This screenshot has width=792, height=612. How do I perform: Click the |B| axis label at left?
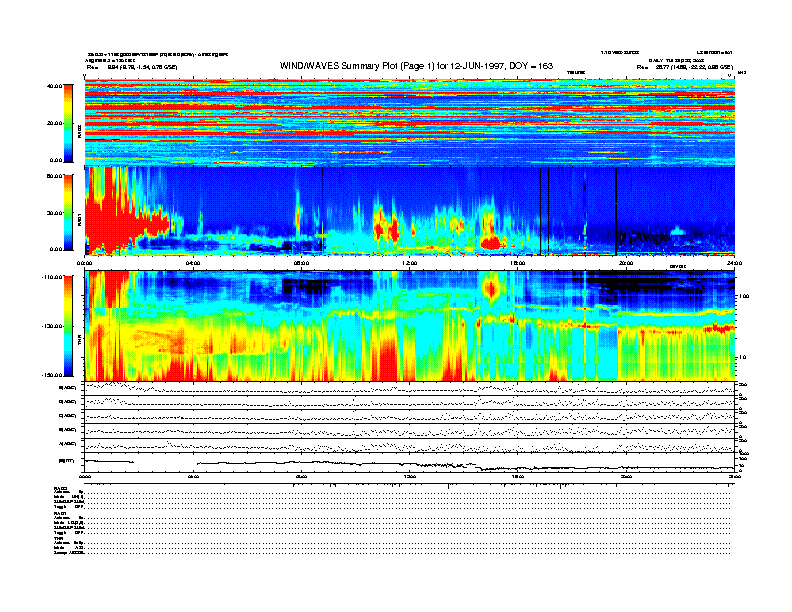66,461
